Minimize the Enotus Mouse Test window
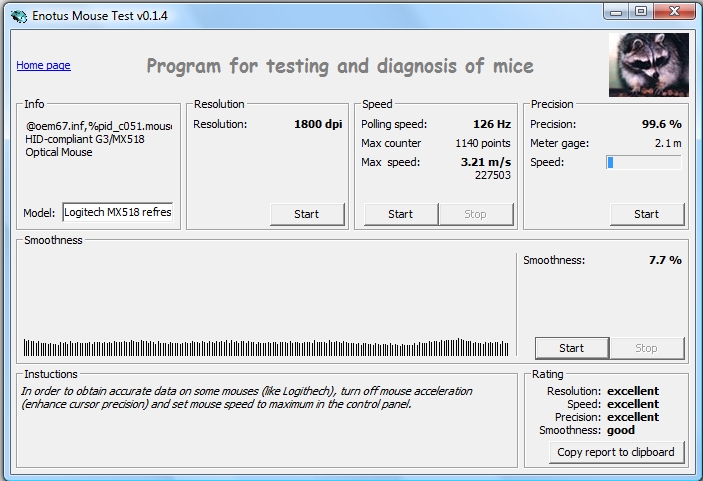 point(616,12)
